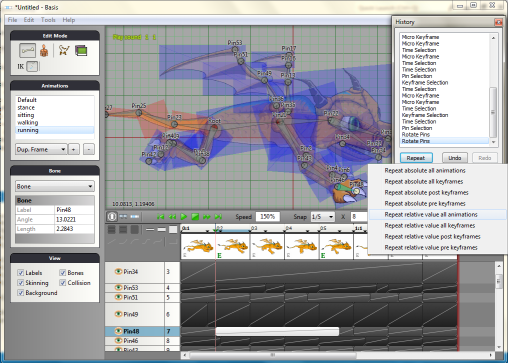Screen dimensions: 508x363
Task: Click the fast-forward playback button
Action: pyautogui.click(x=207, y=217)
